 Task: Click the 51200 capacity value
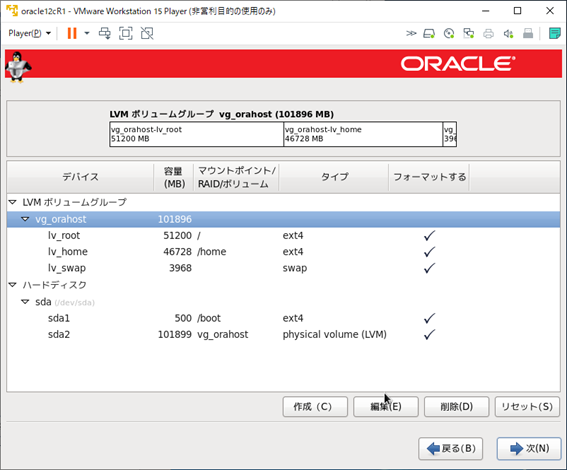177,235
